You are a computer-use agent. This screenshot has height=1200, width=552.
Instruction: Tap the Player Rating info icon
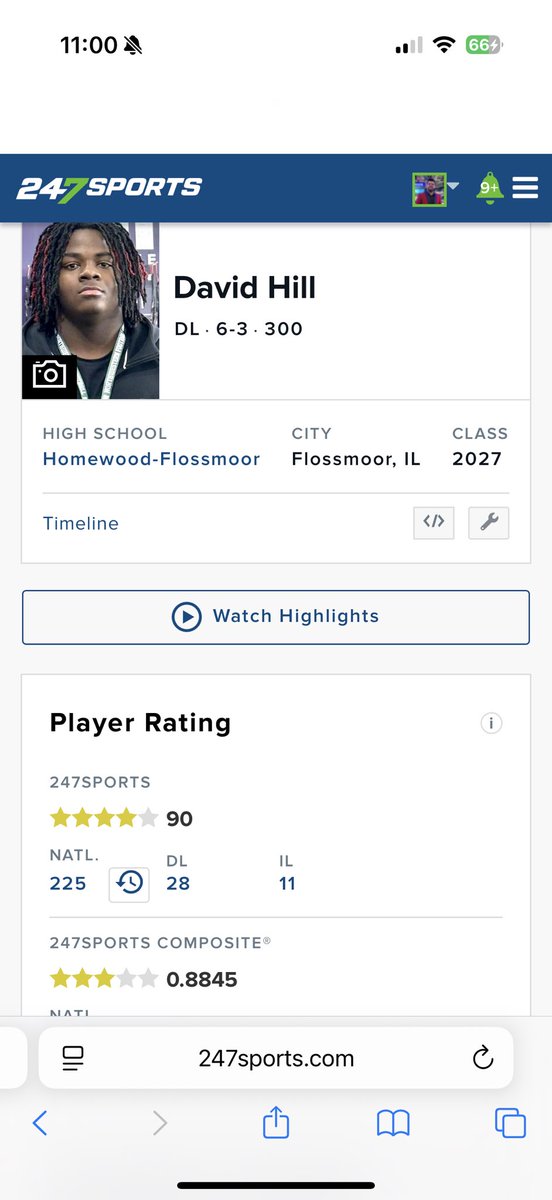point(491,723)
